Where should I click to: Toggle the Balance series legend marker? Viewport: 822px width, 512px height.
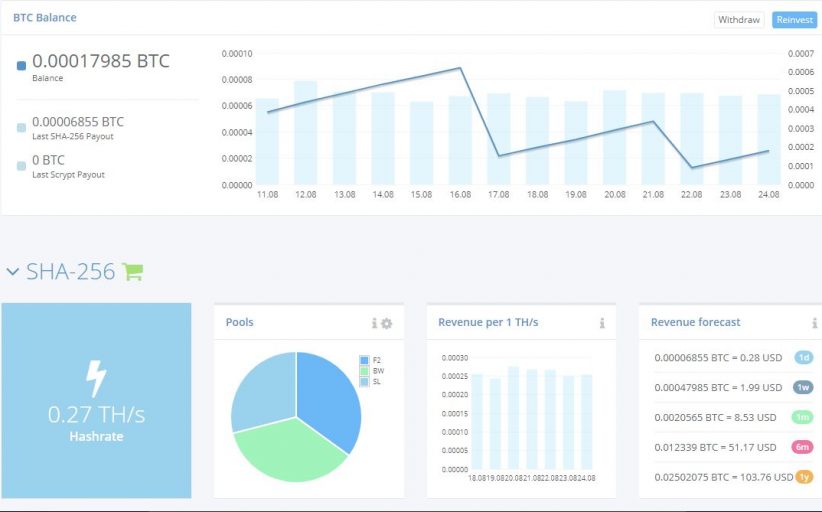pos(22,66)
